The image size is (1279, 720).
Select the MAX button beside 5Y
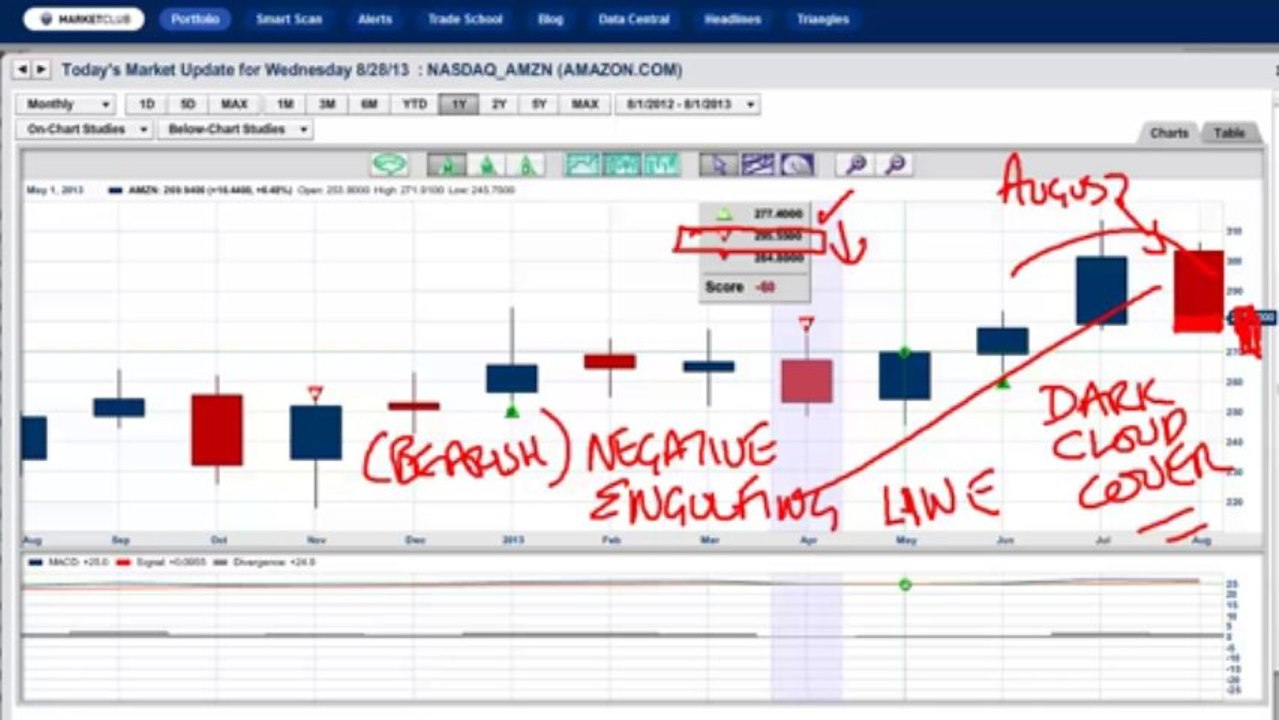tap(584, 104)
